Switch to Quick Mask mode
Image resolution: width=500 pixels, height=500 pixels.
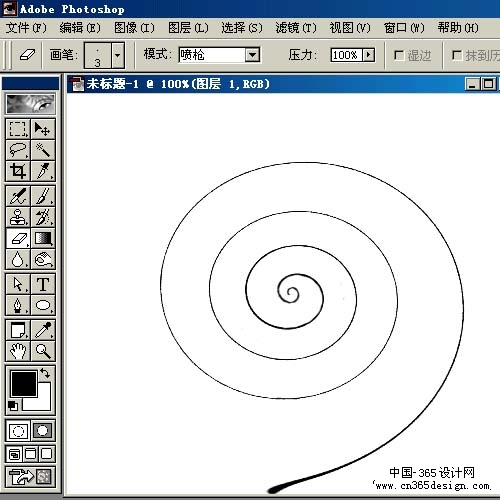point(43,431)
